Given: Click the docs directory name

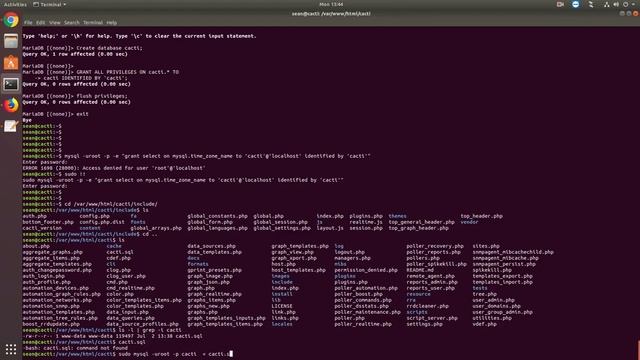Looking at the screenshot, I should 193,258.
